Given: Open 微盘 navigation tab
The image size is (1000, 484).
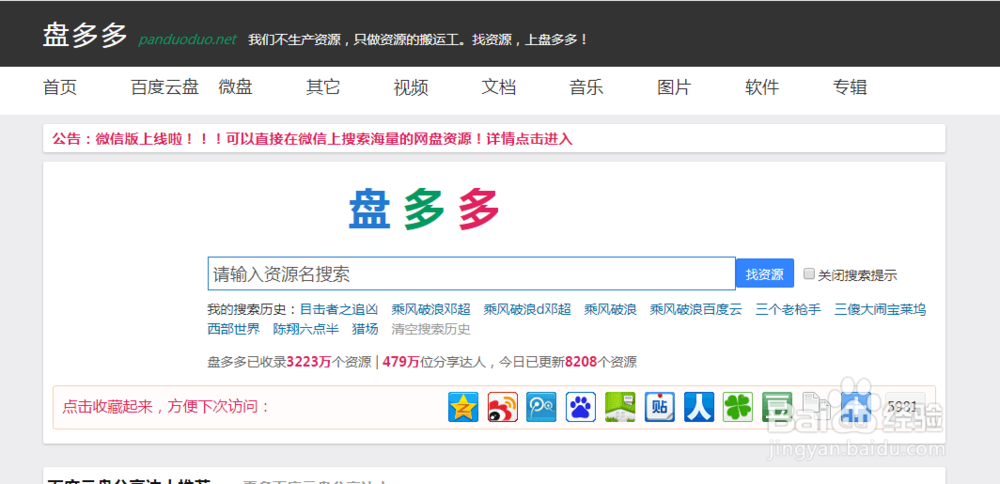Looking at the screenshot, I should [x=235, y=87].
